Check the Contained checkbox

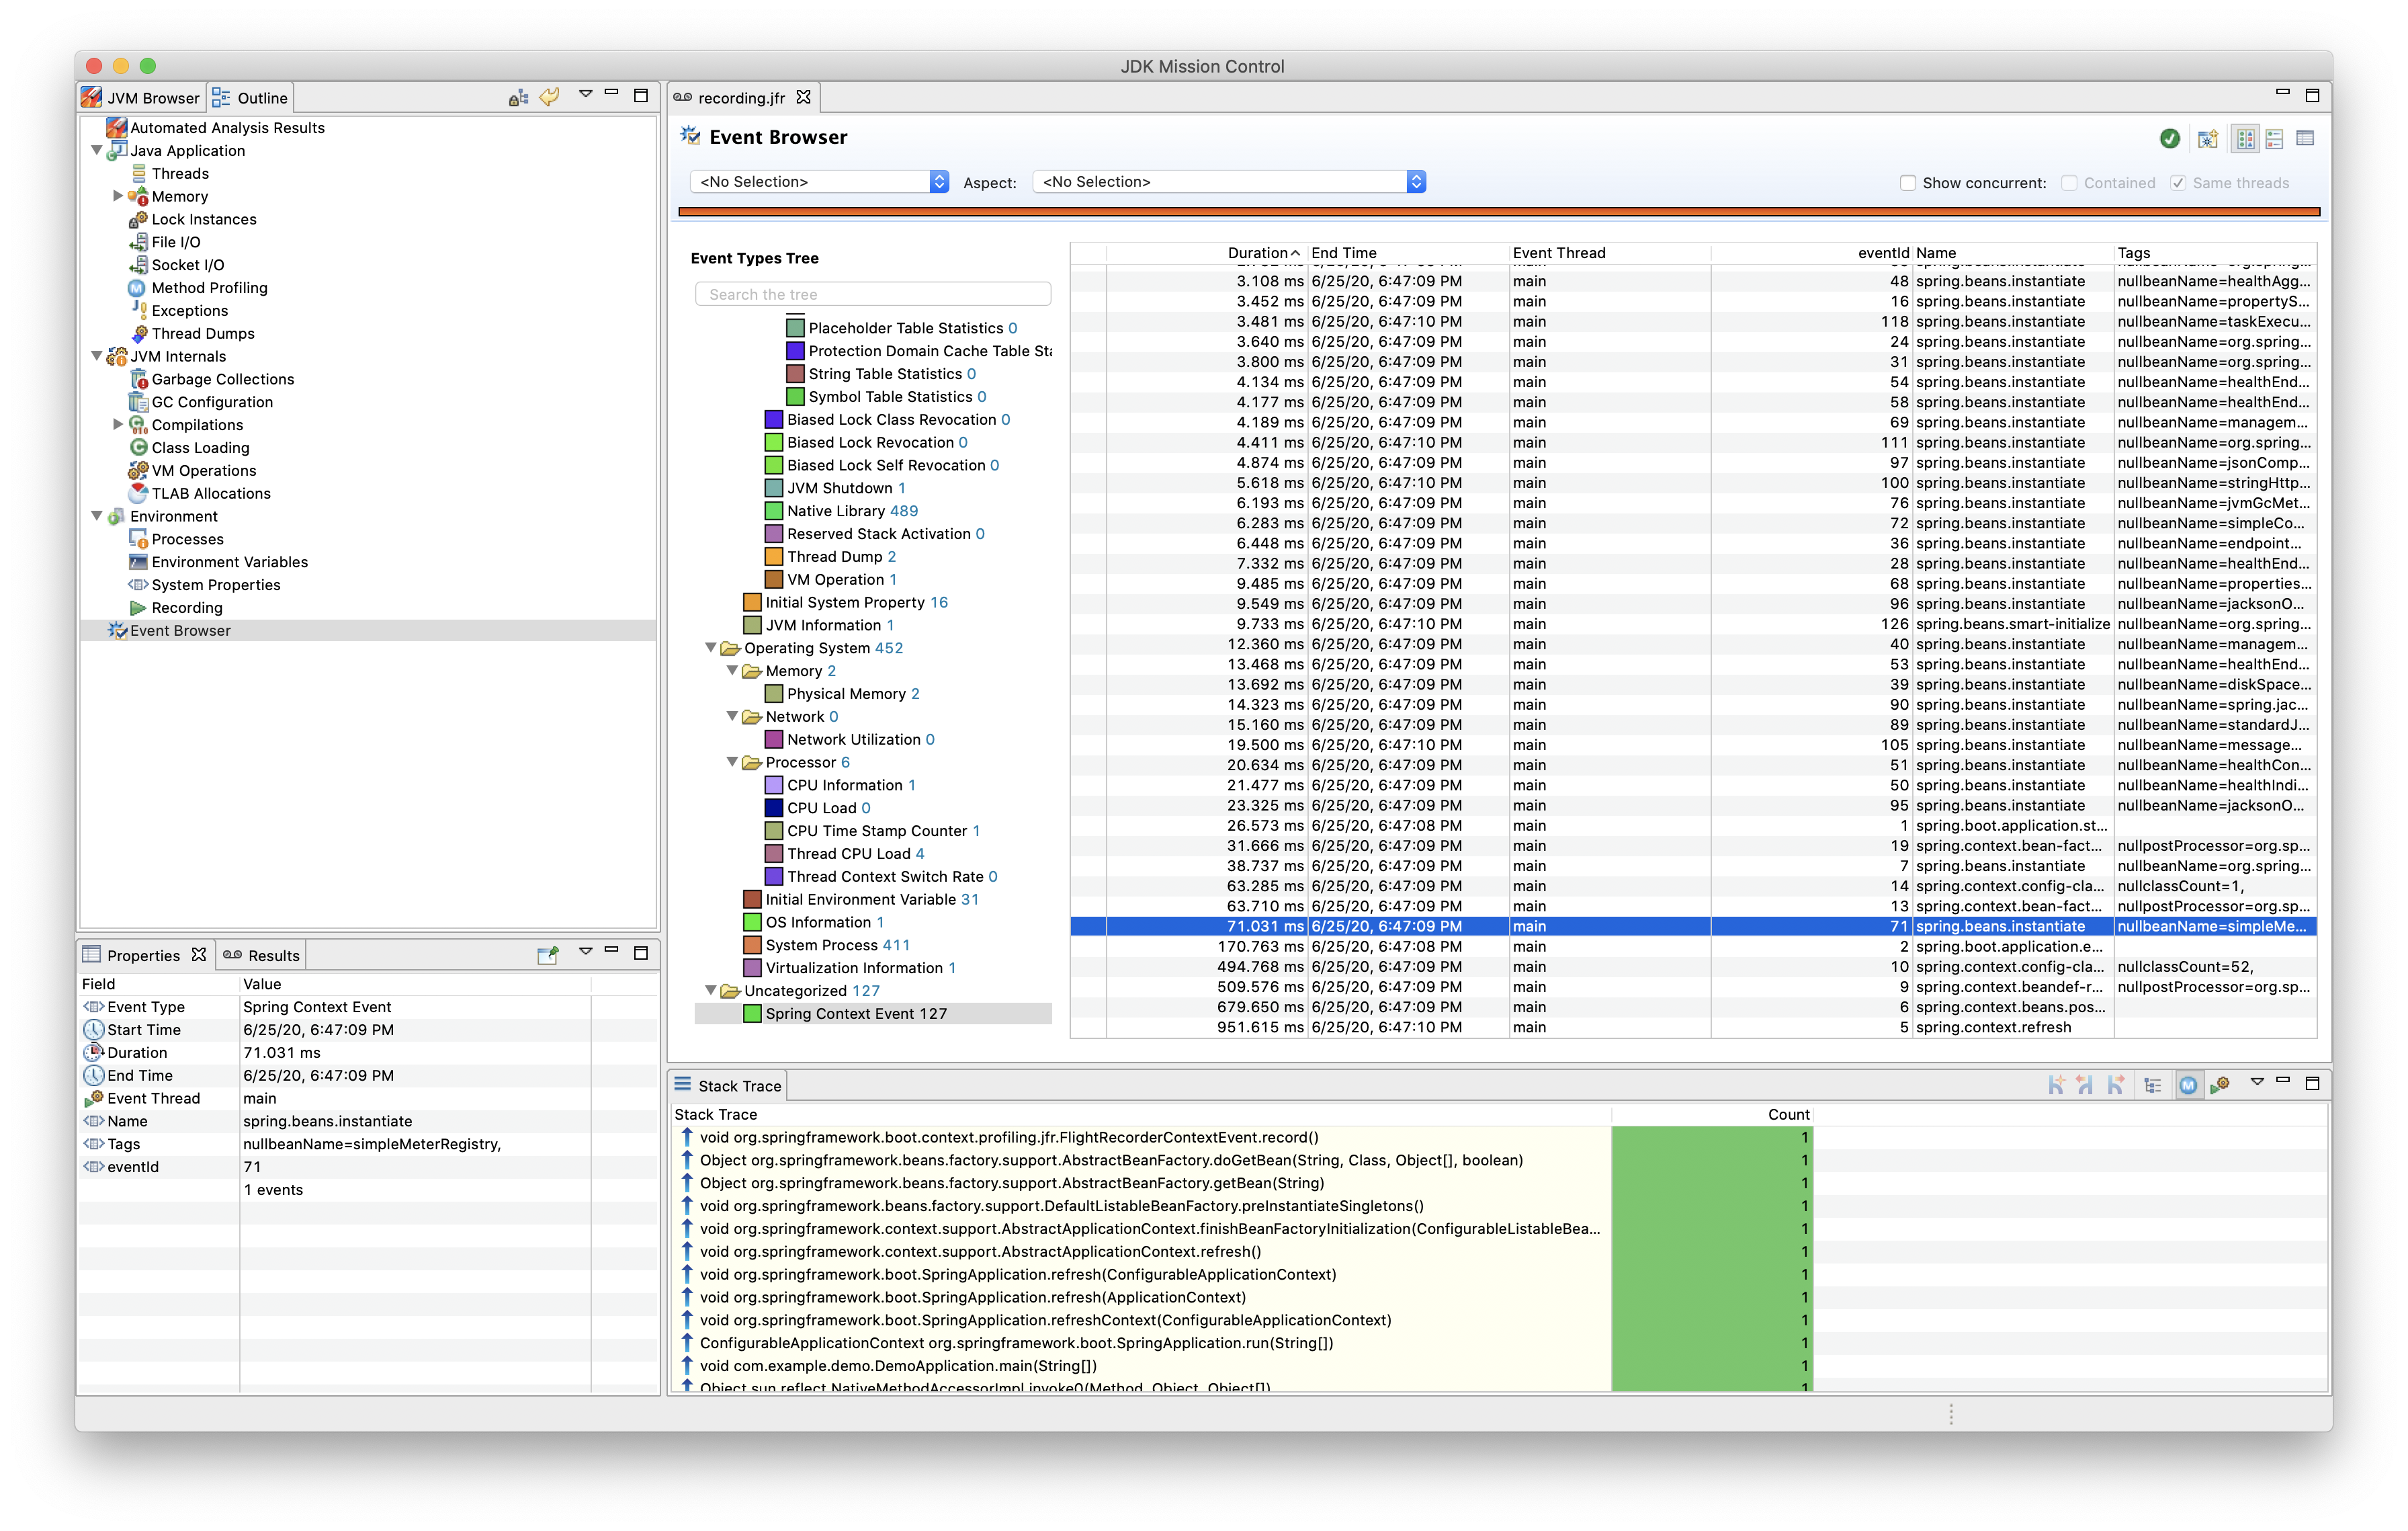(2069, 183)
